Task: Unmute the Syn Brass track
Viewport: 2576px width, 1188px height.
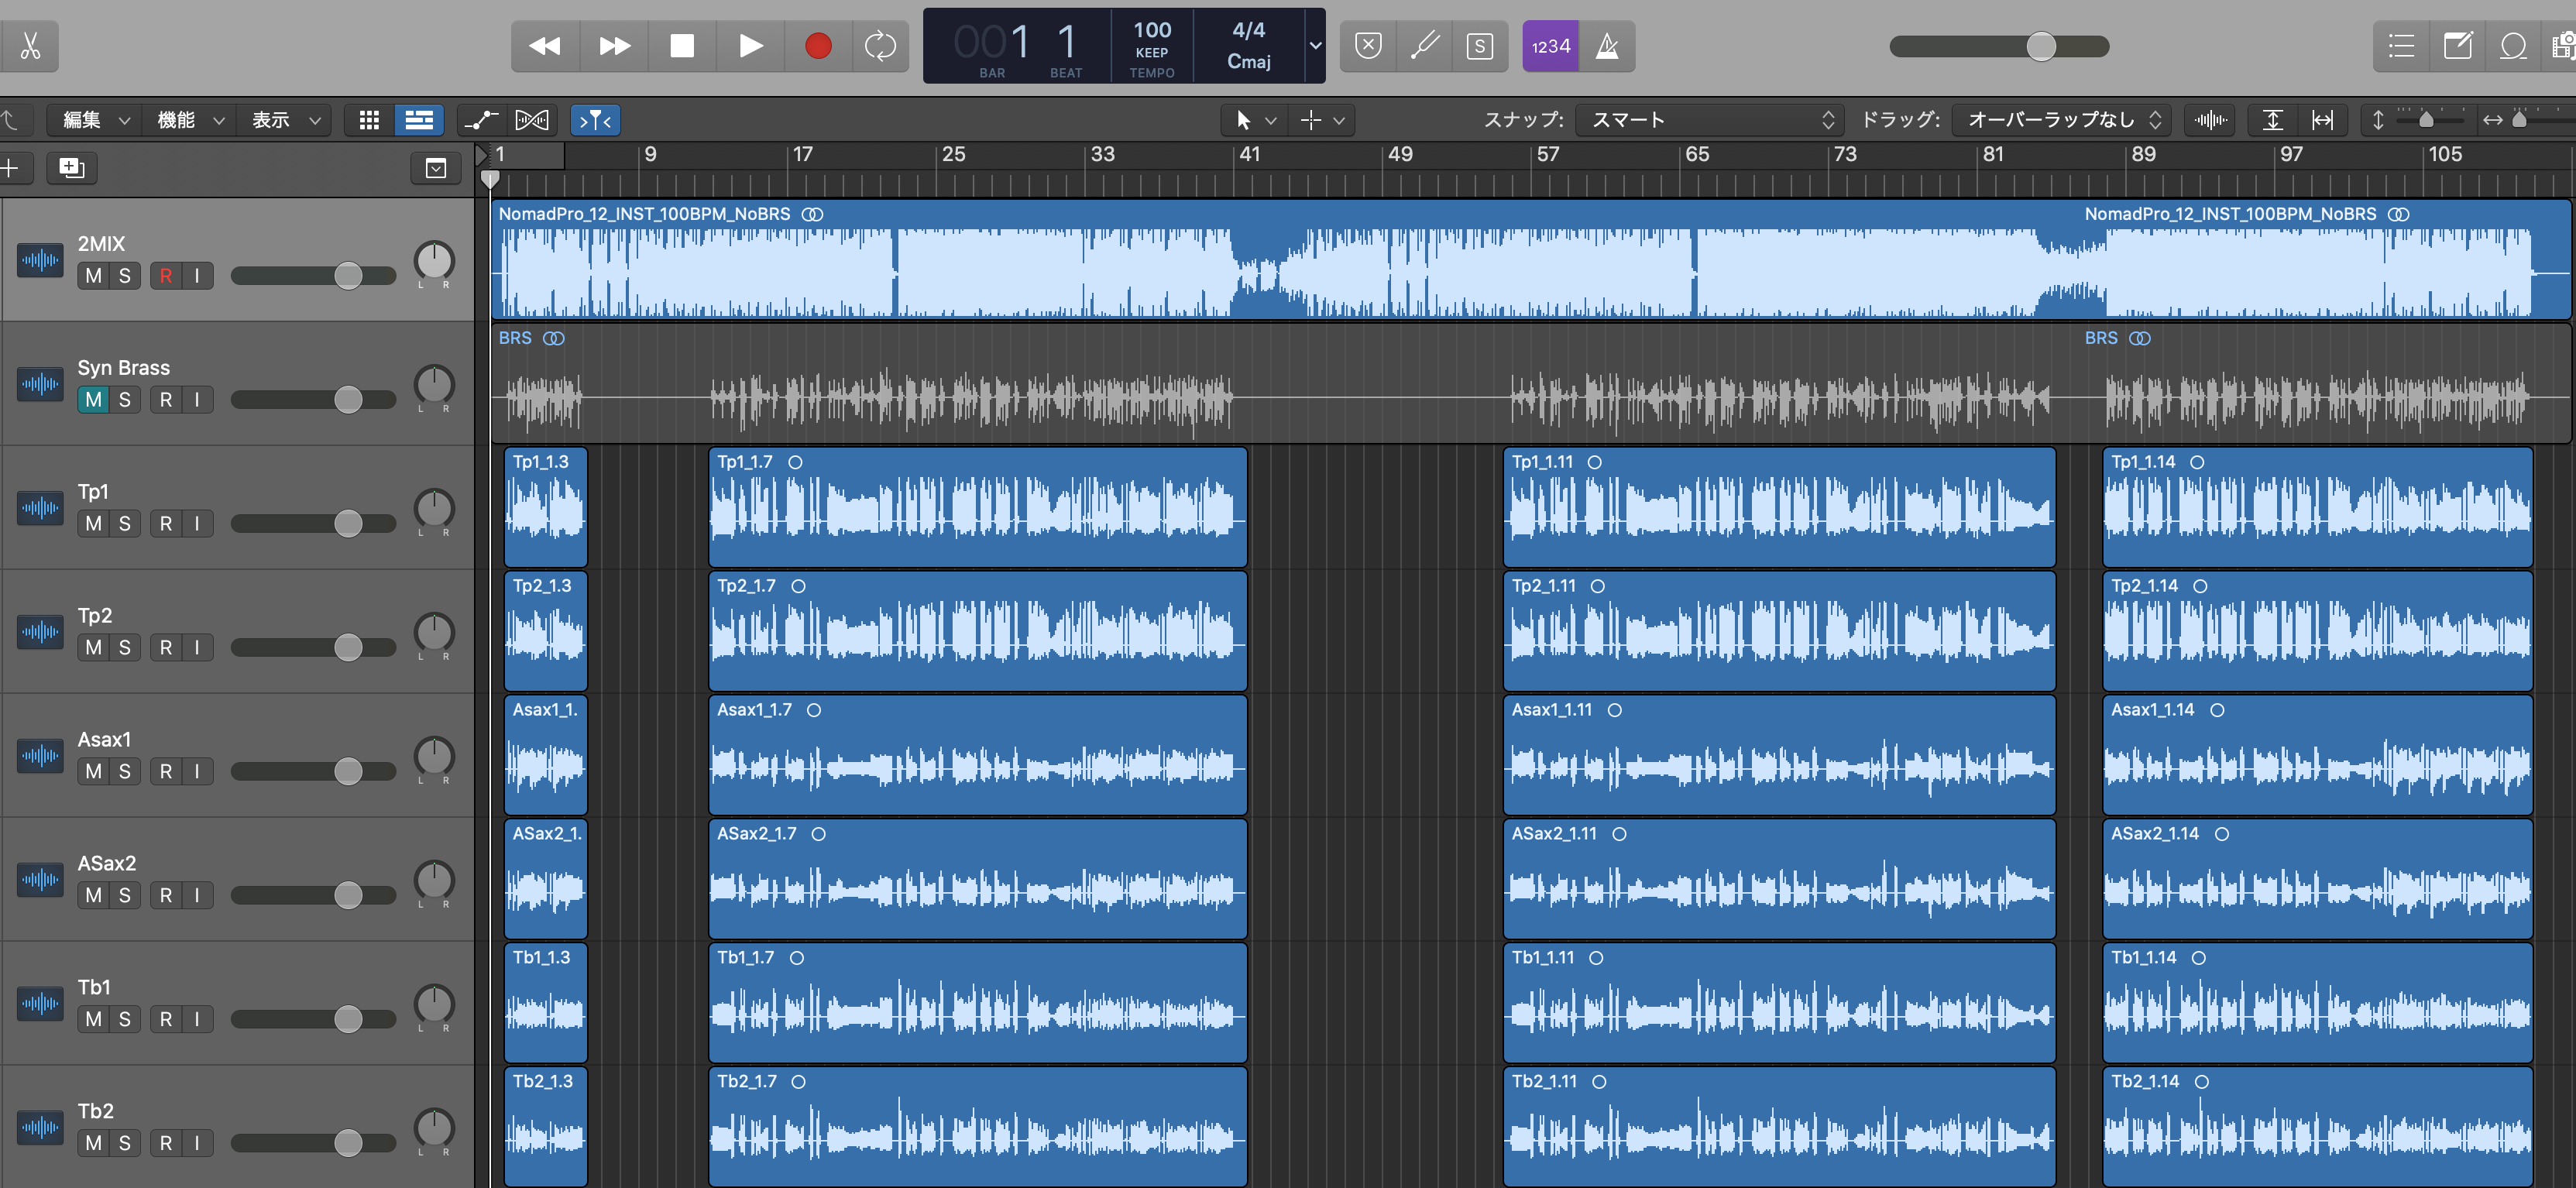Action: click(93, 400)
